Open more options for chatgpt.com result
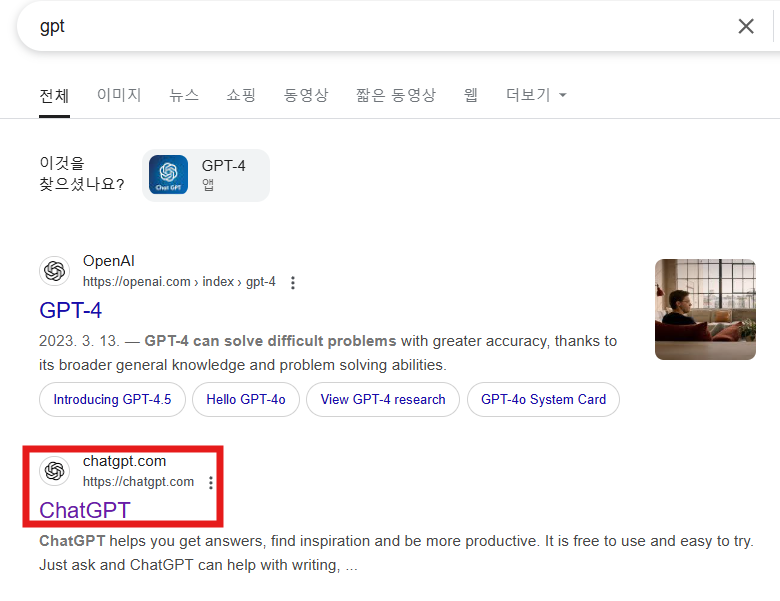Screen dimensions: 780x601 pyautogui.click(x=211, y=483)
